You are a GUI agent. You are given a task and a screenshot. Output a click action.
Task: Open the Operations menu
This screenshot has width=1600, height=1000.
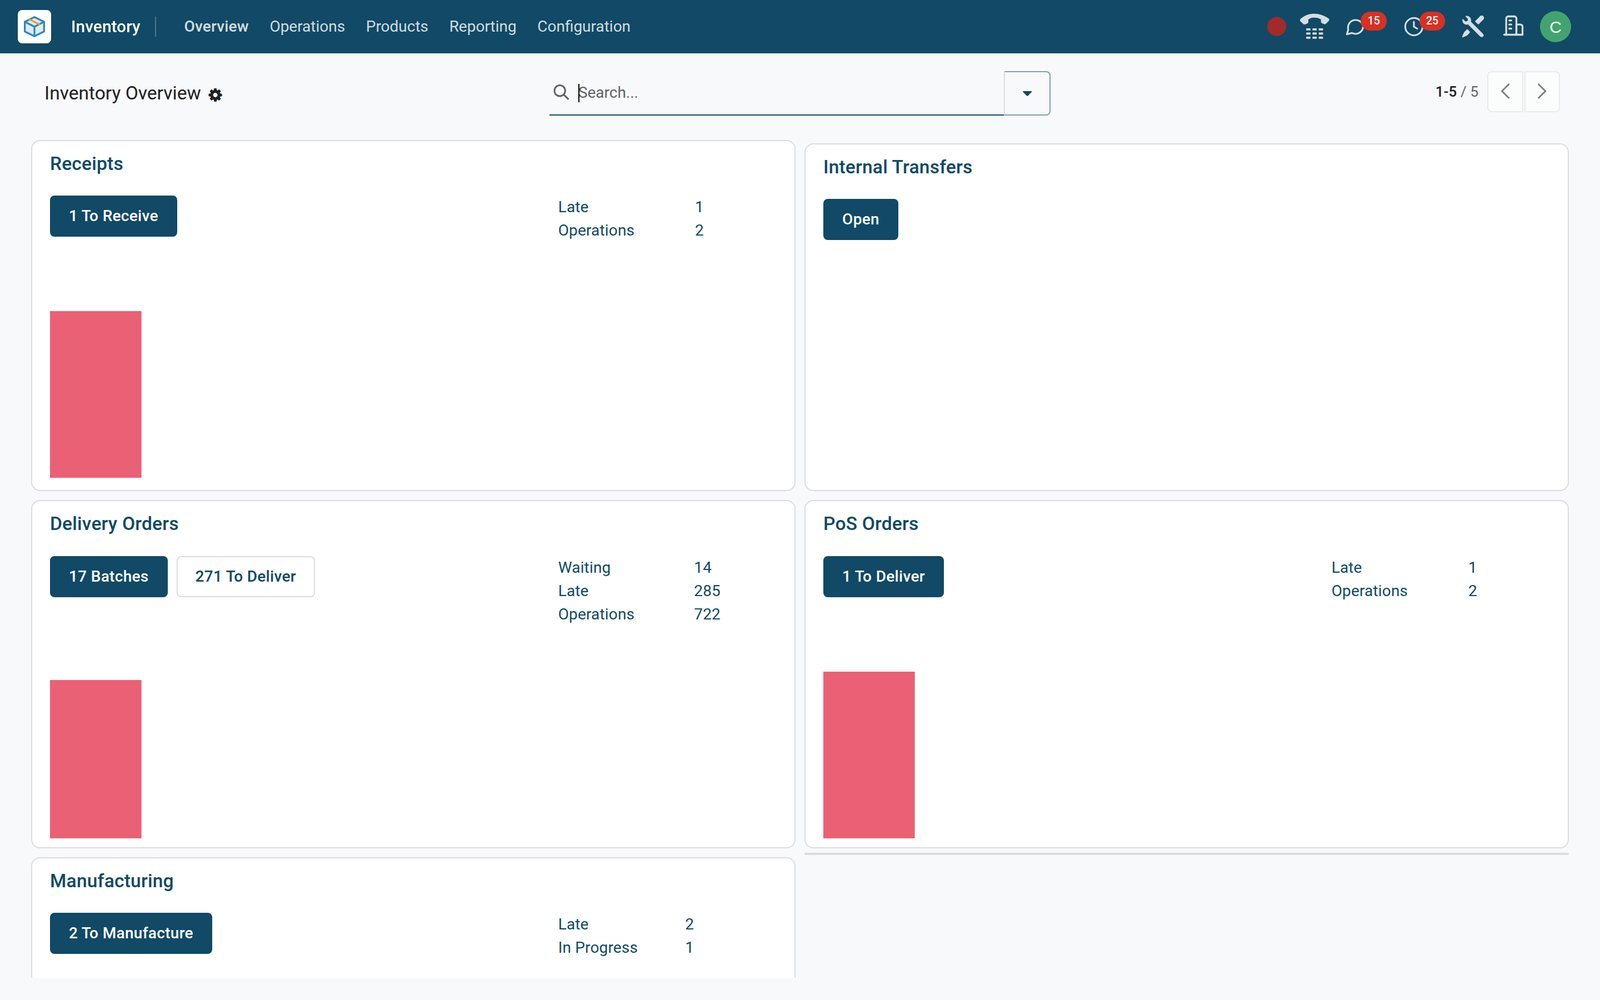pyautogui.click(x=307, y=27)
